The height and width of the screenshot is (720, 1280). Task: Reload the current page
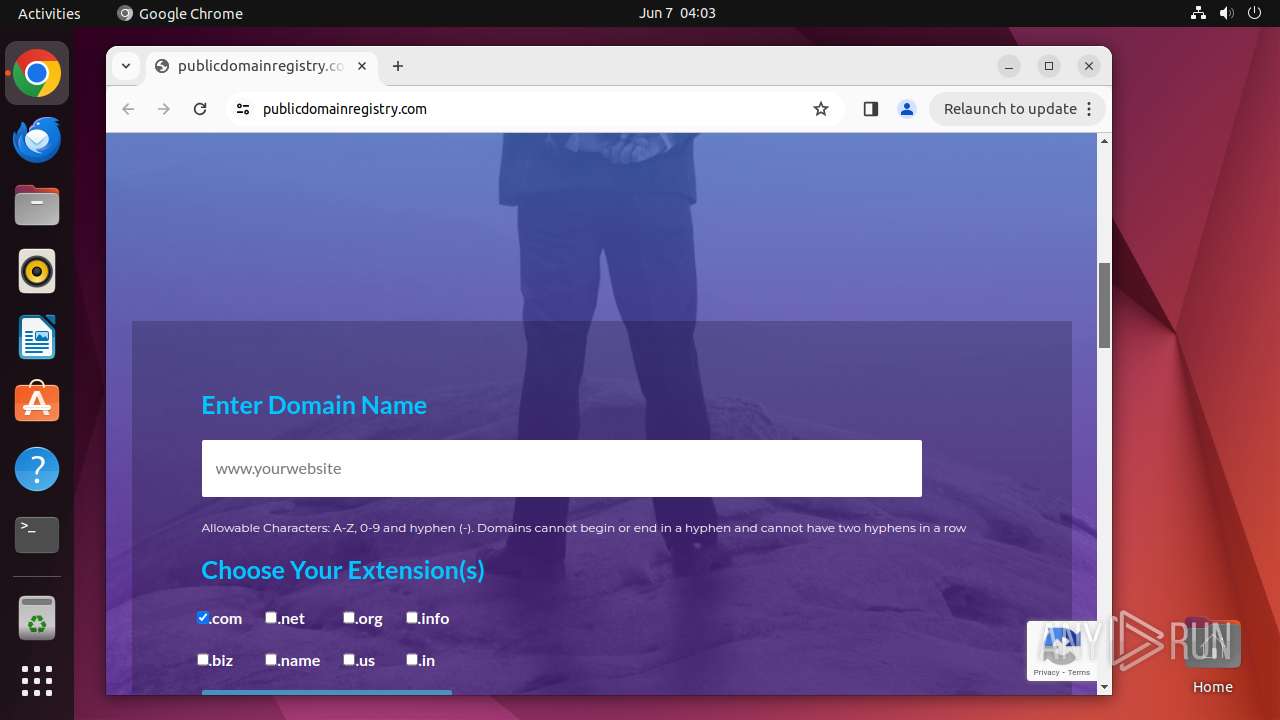click(200, 109)
